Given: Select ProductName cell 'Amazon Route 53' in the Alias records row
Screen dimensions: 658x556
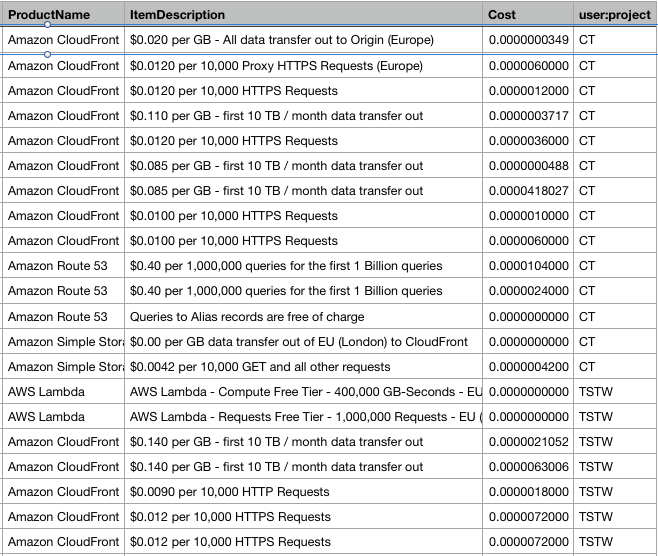Looking at the screenshot, I should [63, 317].
